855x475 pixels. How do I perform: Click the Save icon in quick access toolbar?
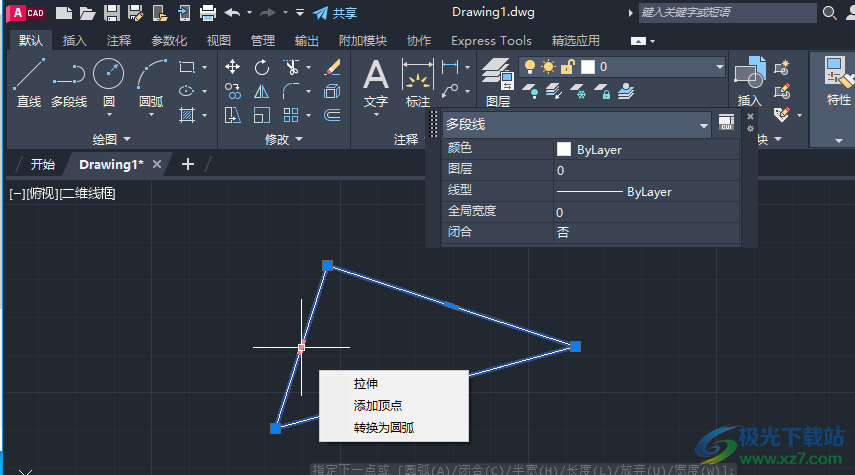[x=112, y=13]
